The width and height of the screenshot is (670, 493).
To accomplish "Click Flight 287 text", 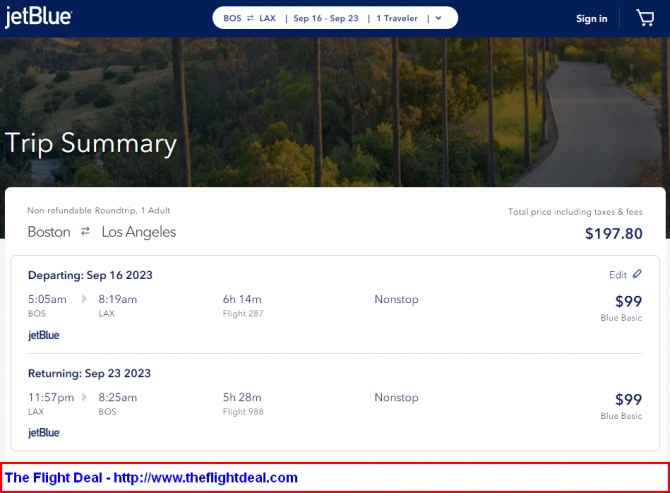I will (x=243, y=314).
